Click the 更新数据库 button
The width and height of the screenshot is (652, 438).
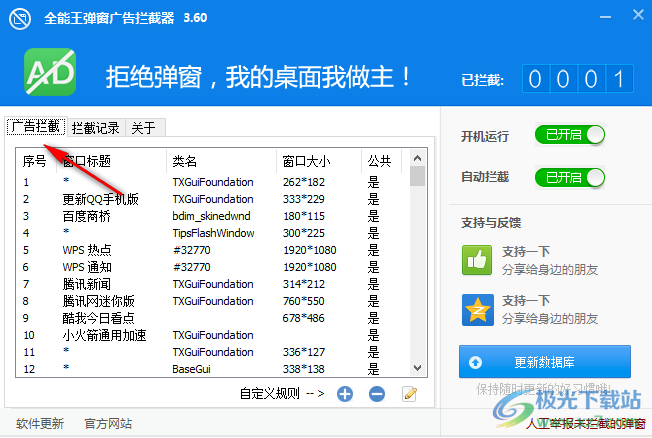click(x=545, y=361)
